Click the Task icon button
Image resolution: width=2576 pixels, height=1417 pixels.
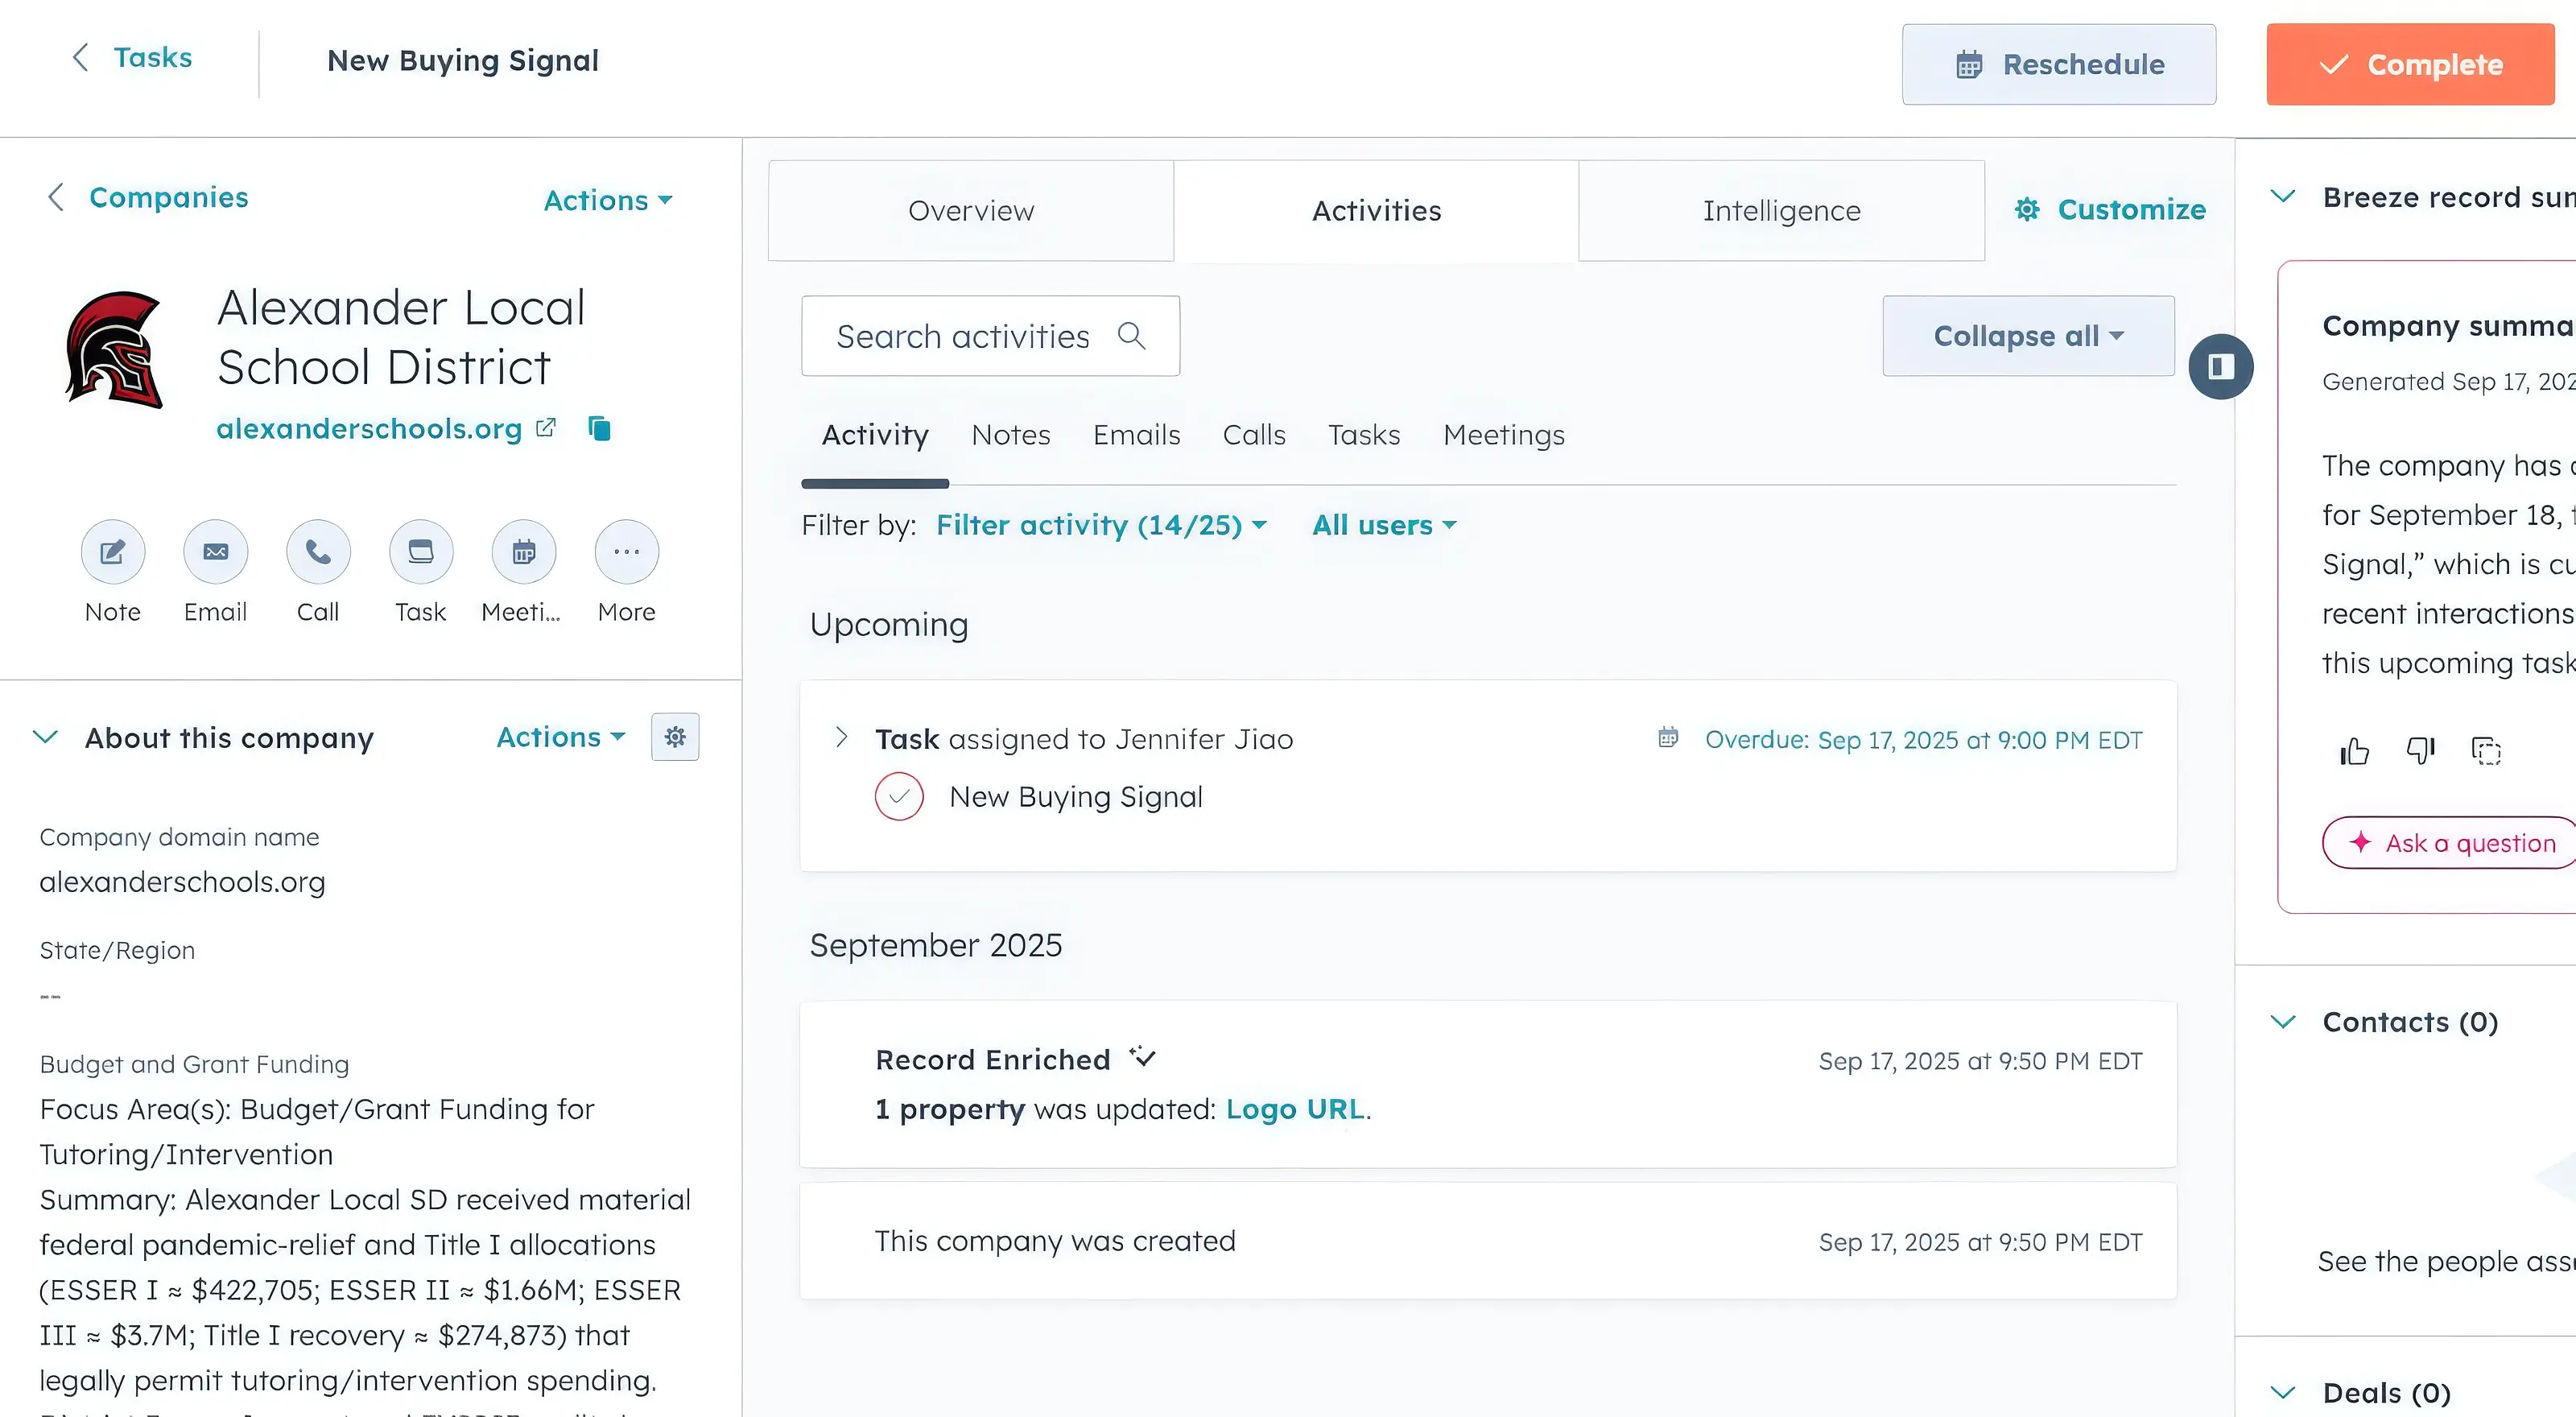tap(421, 552)
